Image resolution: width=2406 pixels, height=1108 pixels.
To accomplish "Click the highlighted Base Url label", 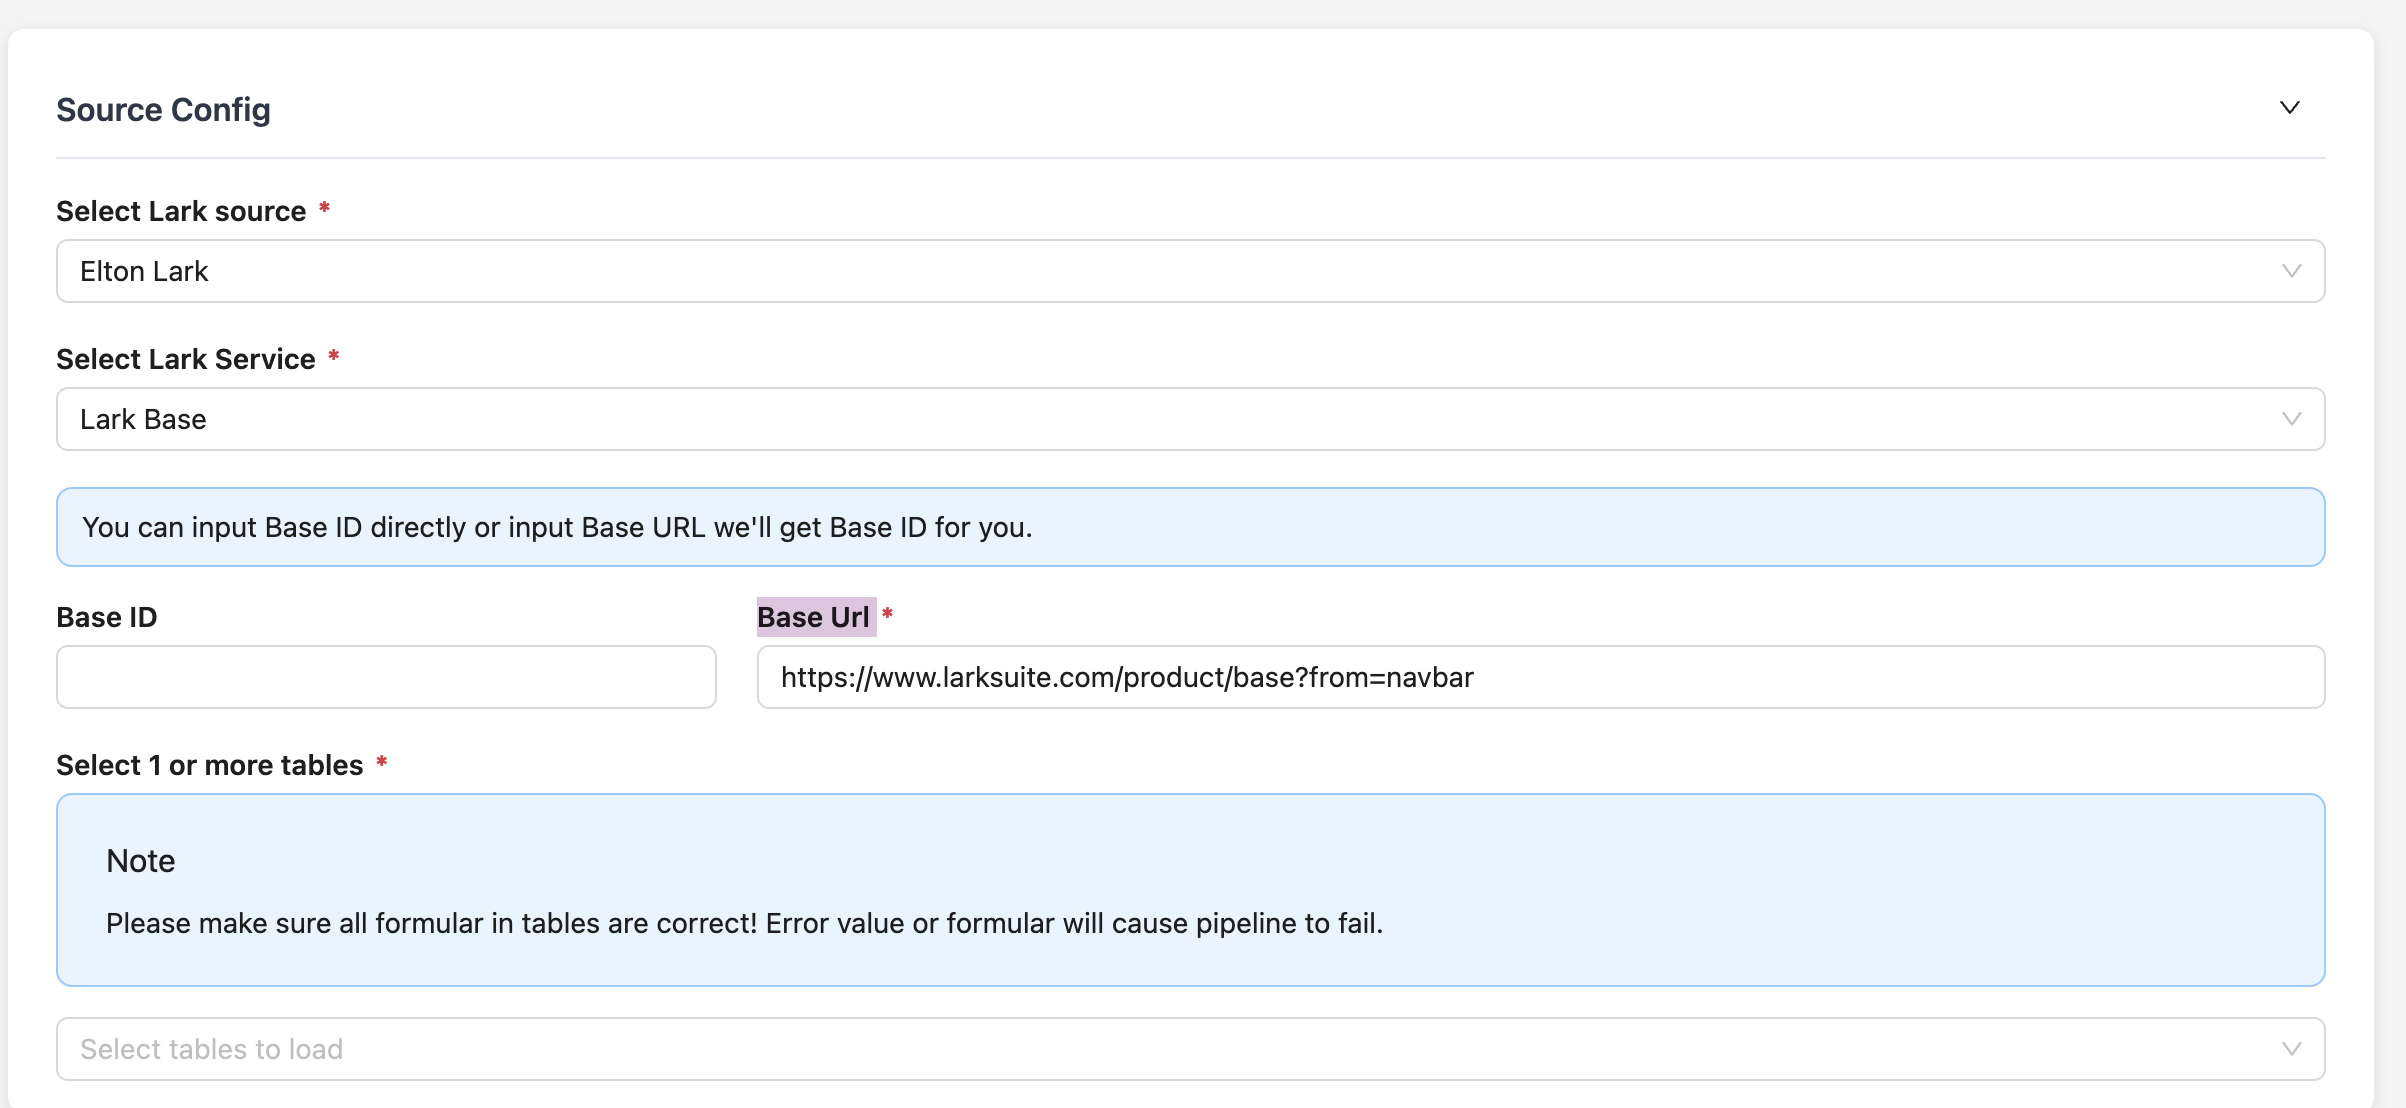I will (x=813, y=617).
